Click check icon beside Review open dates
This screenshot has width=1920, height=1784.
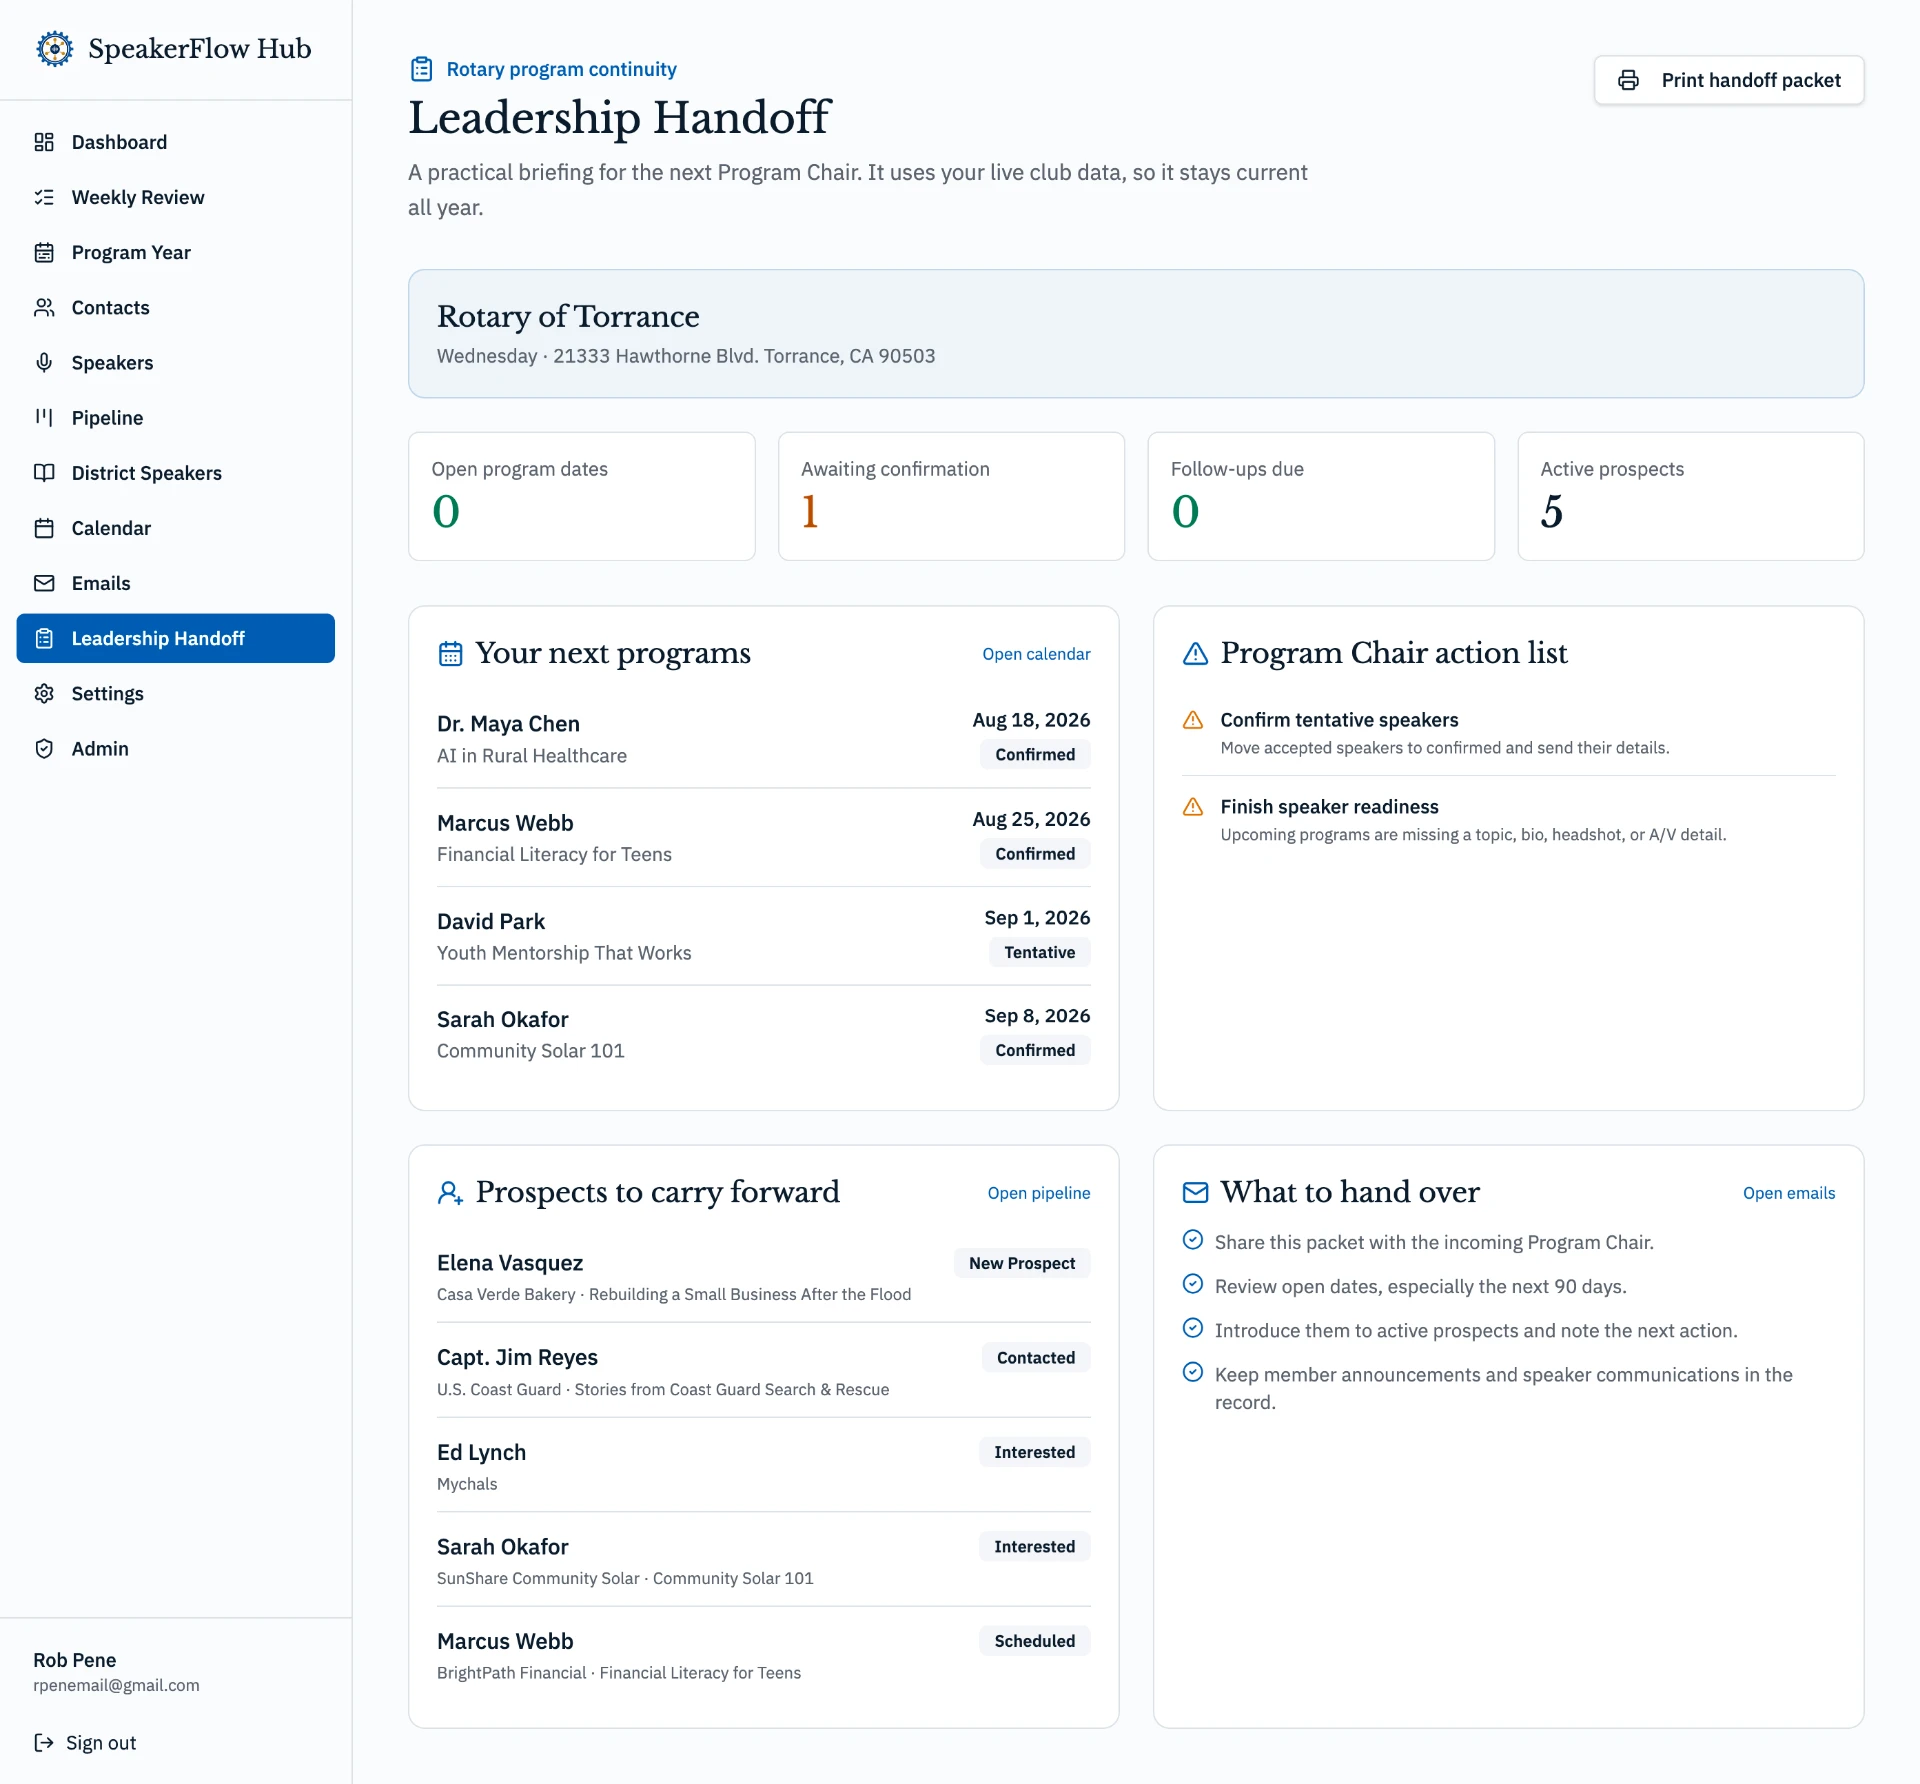[1193, 1284]
